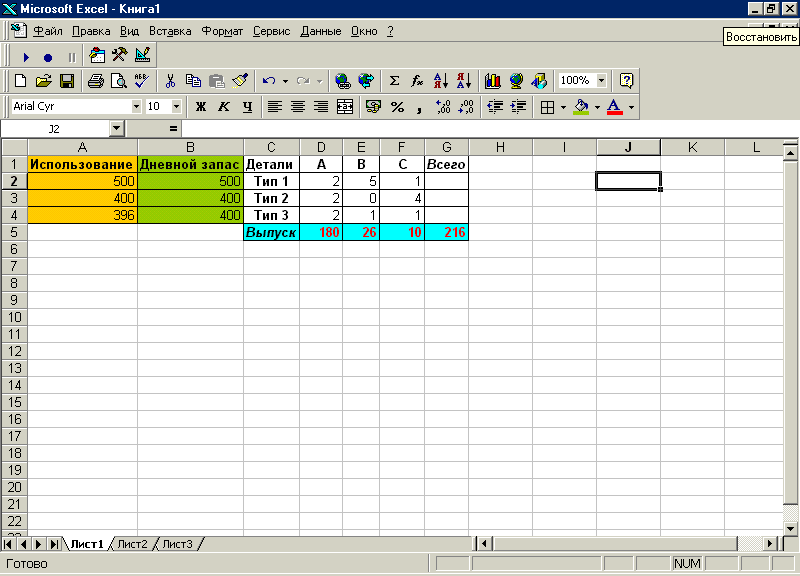Show the Drawing toolbar icon
The height and width of the screenshot is (576, 800).
point(539,81)
